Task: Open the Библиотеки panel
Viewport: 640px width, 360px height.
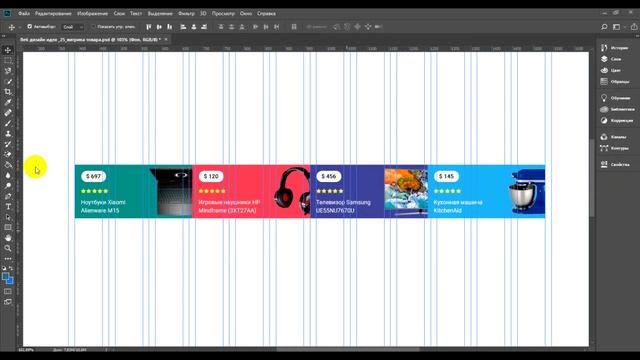Action: click(618, 109)
